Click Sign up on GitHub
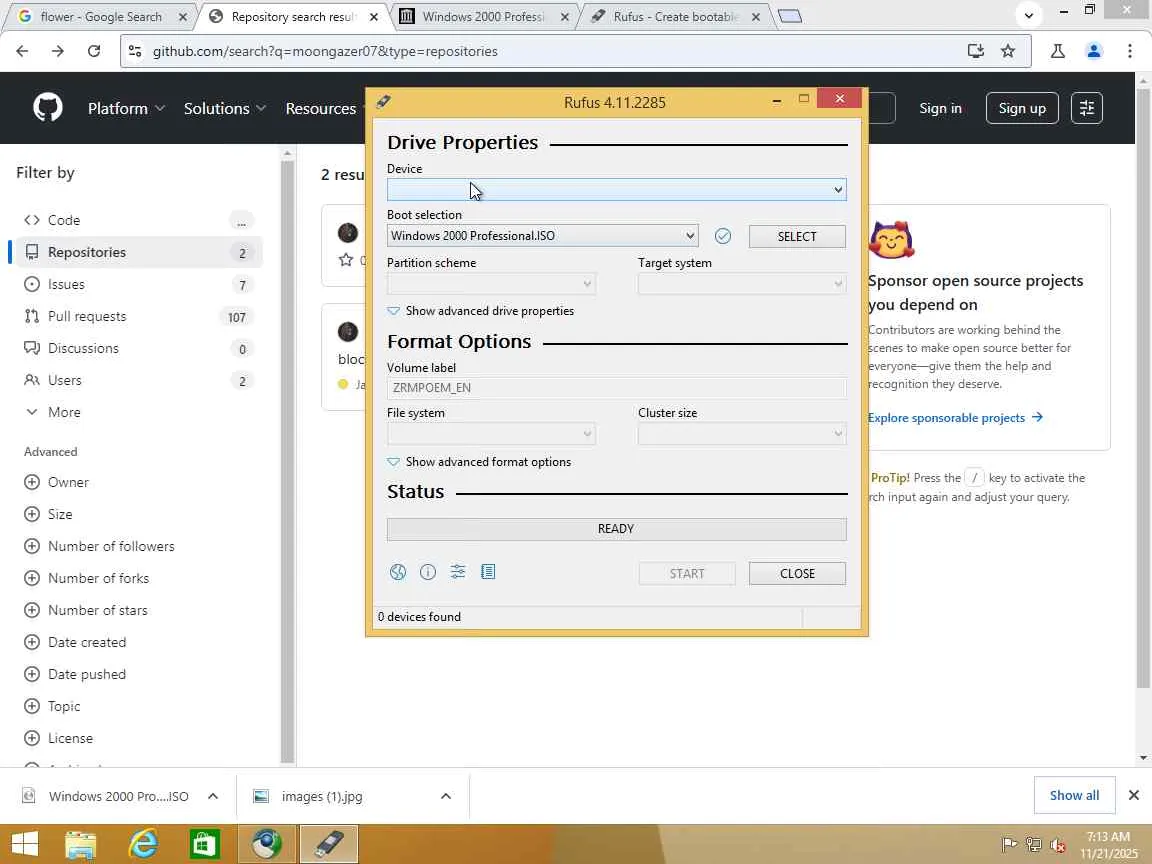1152x864 pixels. tap(1022, 108)
